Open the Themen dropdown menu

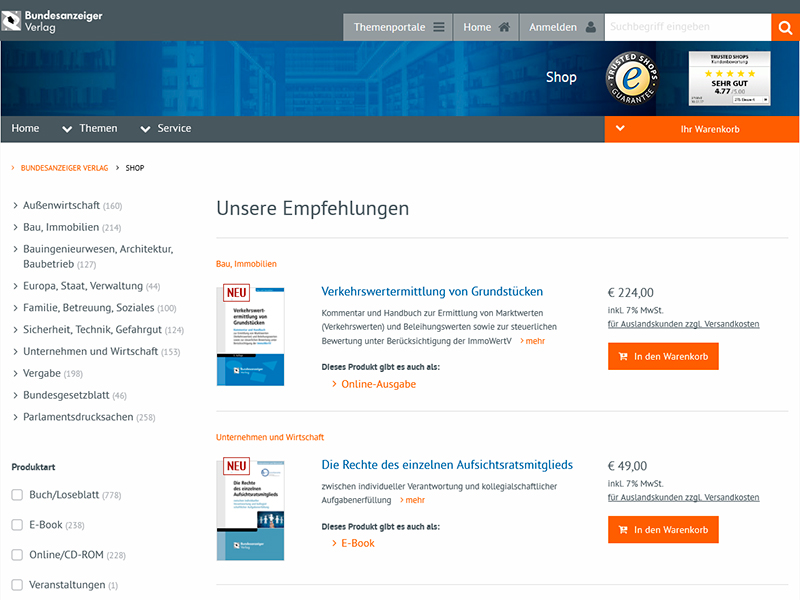(89, 129)
